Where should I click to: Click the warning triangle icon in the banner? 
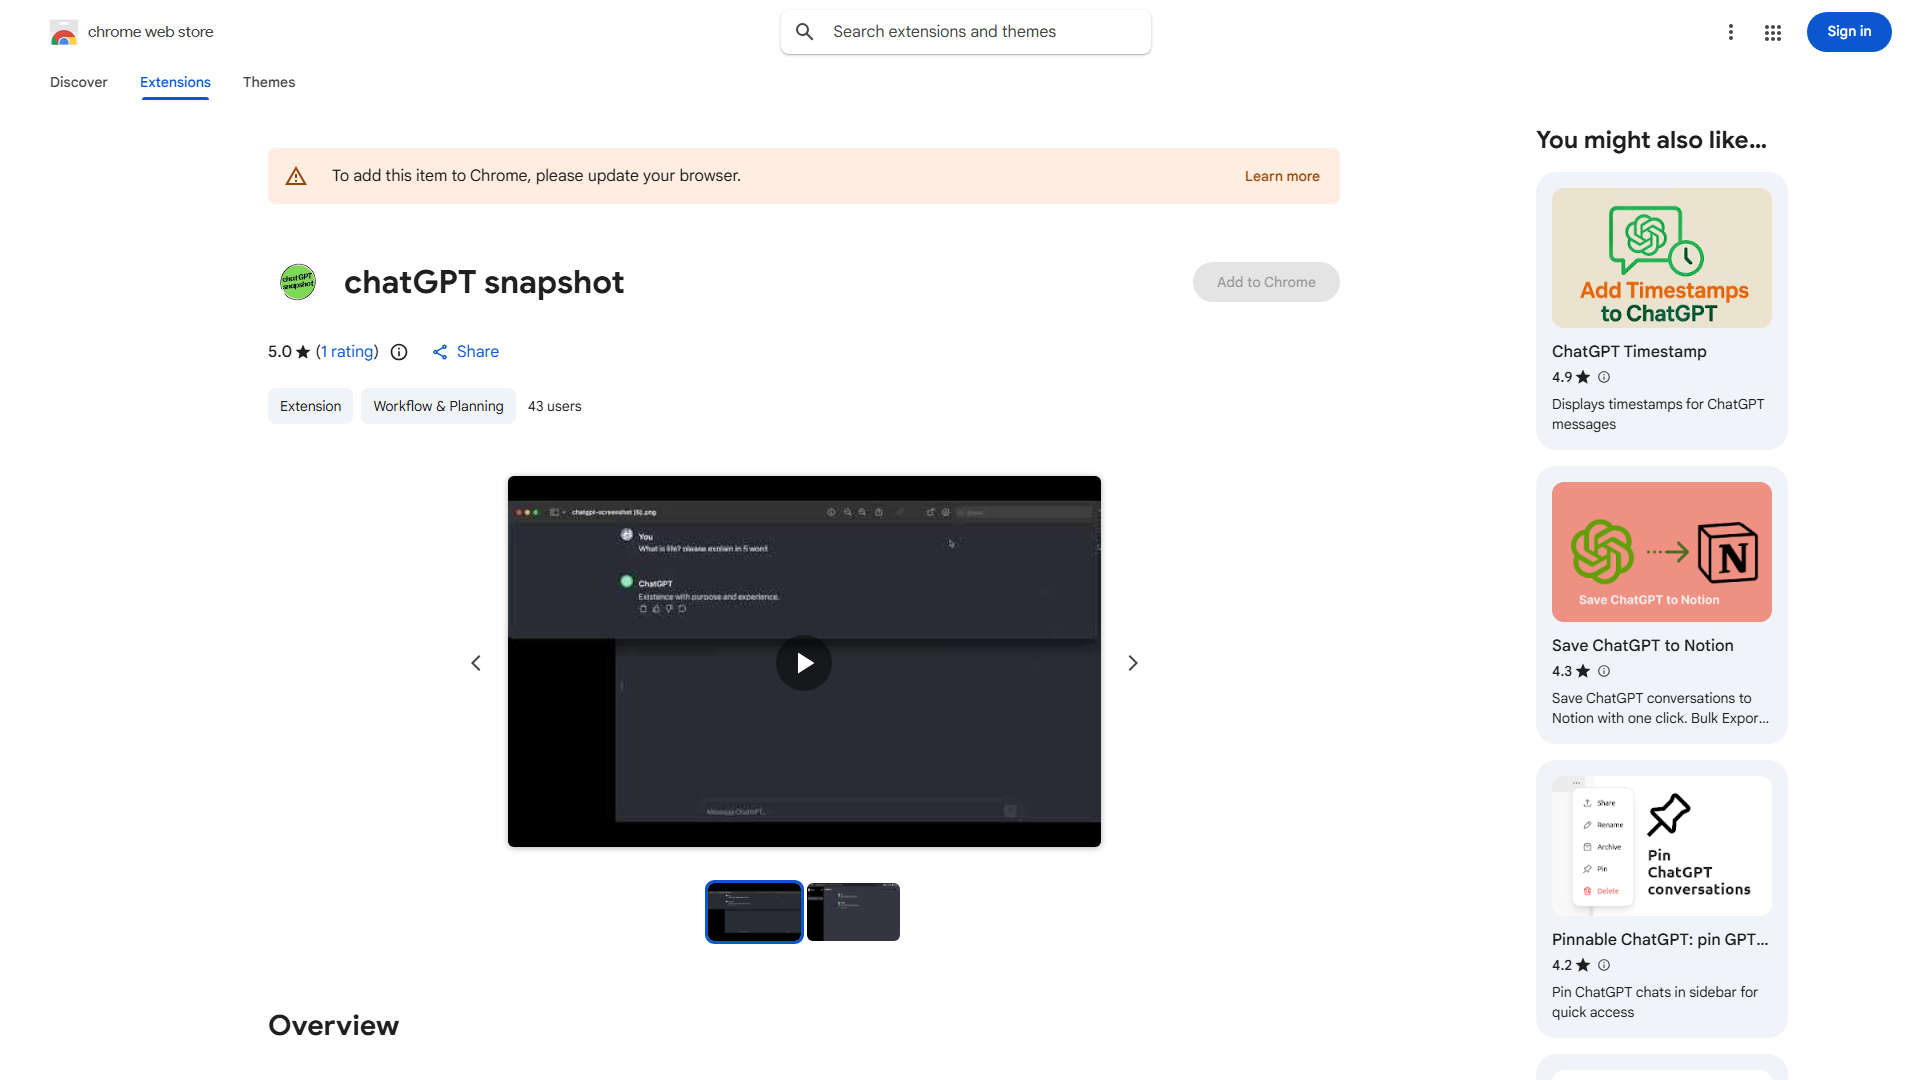[296, 175]
